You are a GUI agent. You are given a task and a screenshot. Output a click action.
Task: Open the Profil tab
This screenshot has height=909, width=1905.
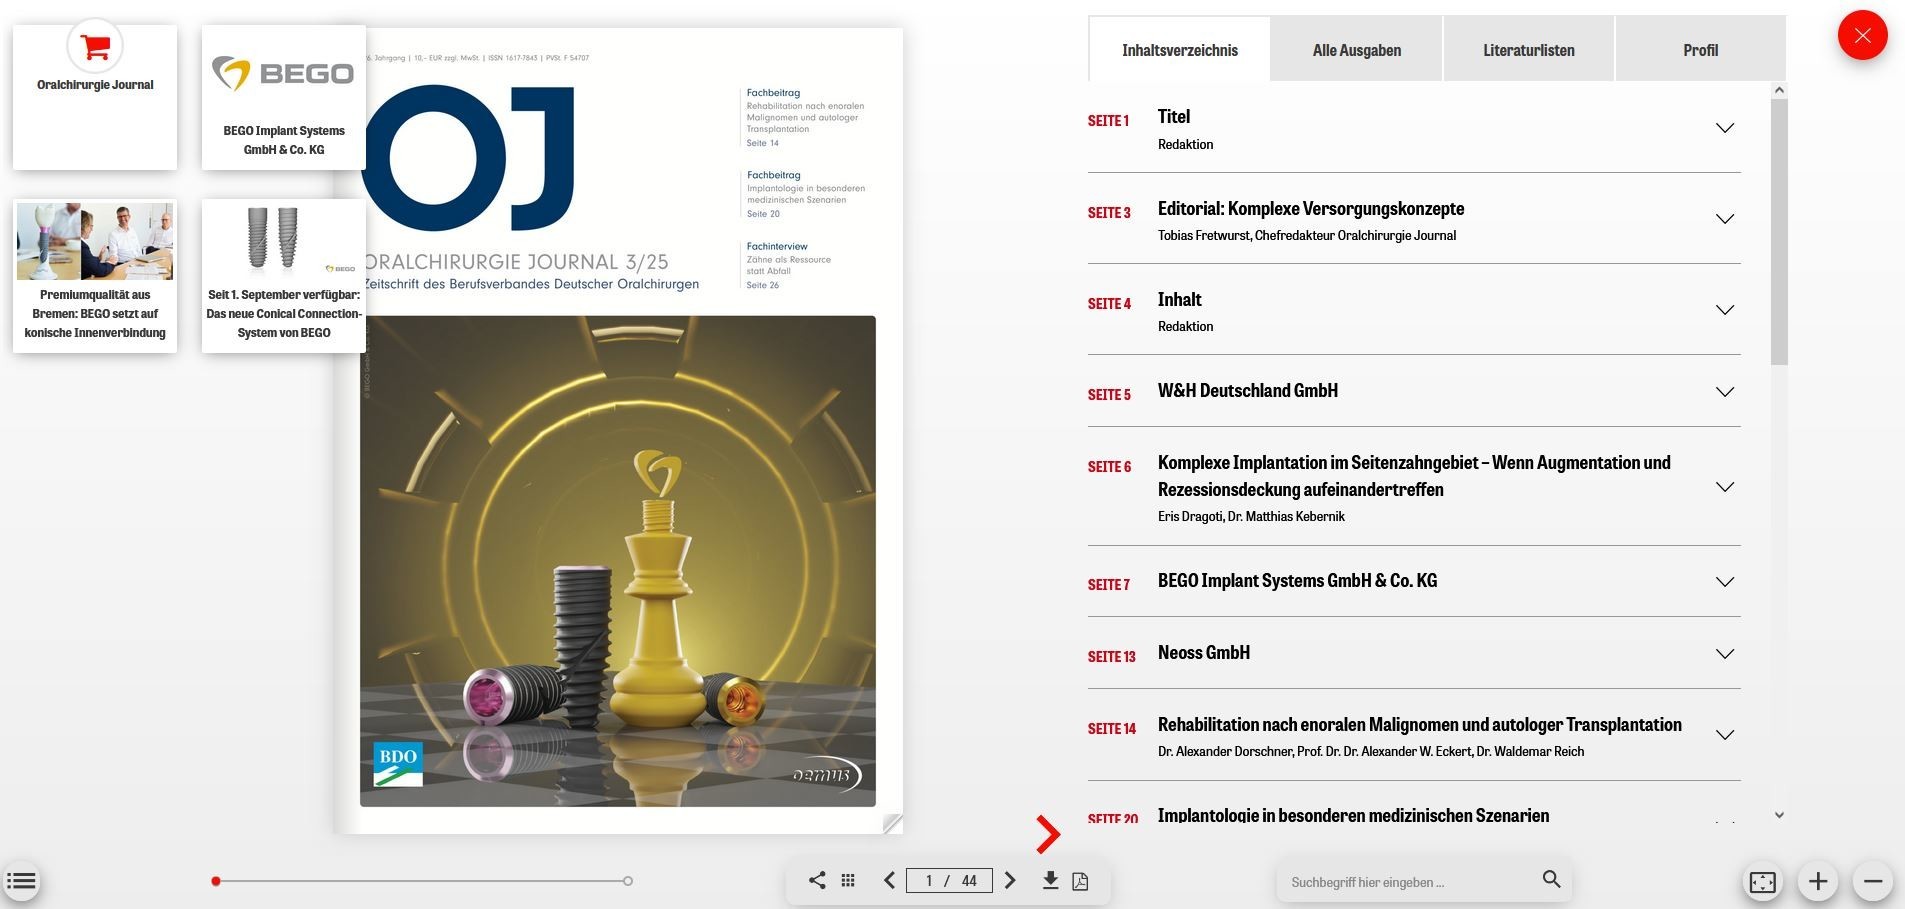(x=1700, y=50)
